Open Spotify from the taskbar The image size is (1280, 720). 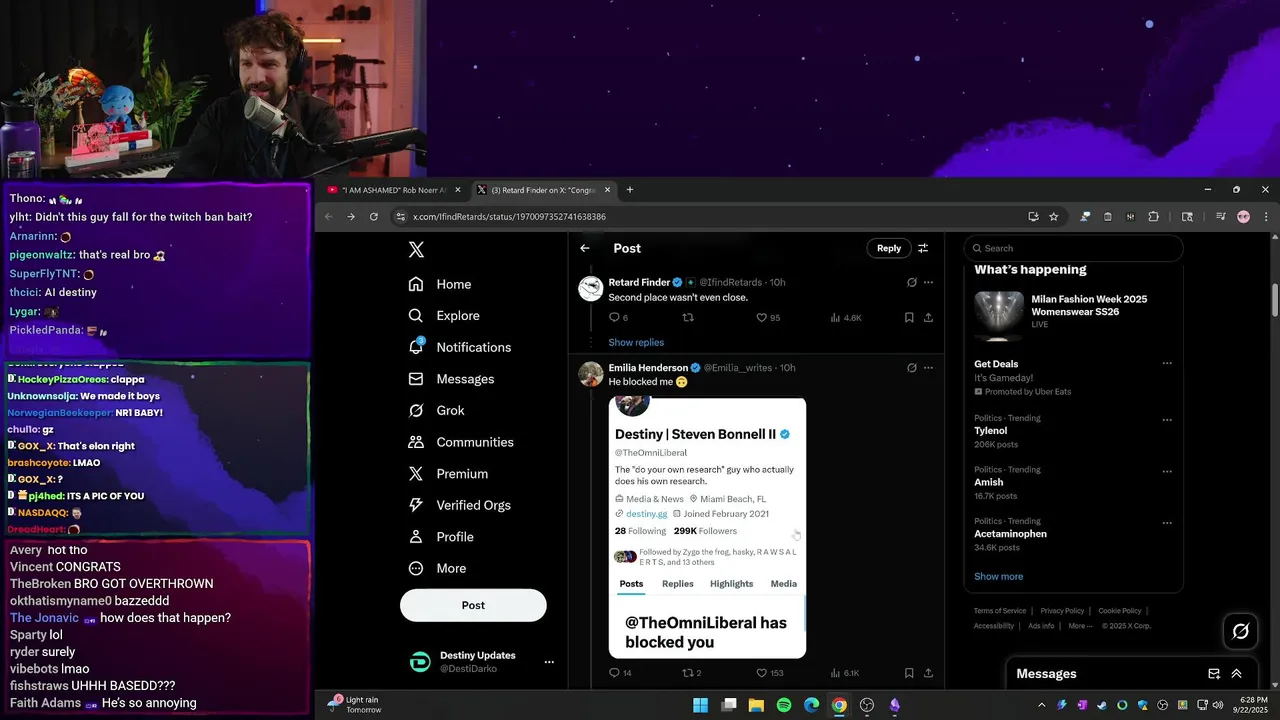pyautogui.click(x=784, y=705)
